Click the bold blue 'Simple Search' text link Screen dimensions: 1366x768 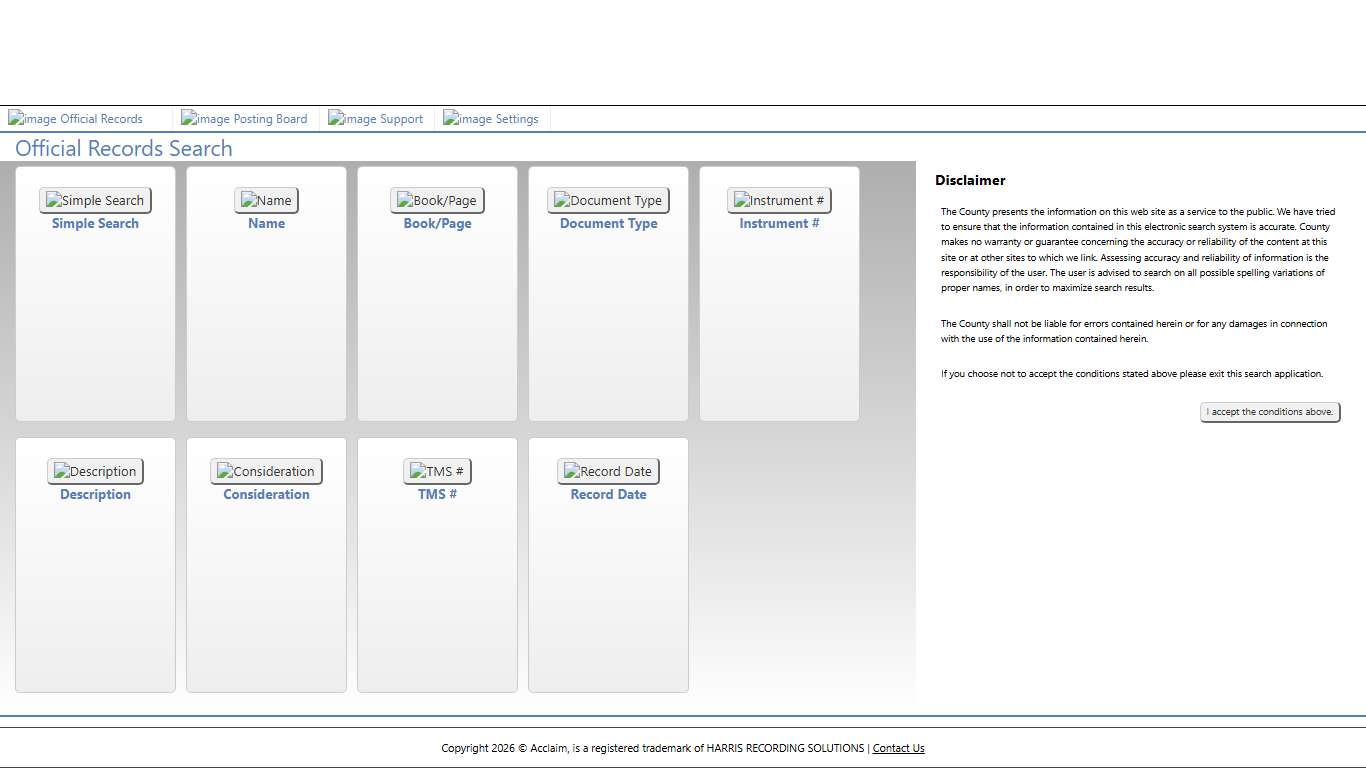pyautogui.click(x=95, y=224)
